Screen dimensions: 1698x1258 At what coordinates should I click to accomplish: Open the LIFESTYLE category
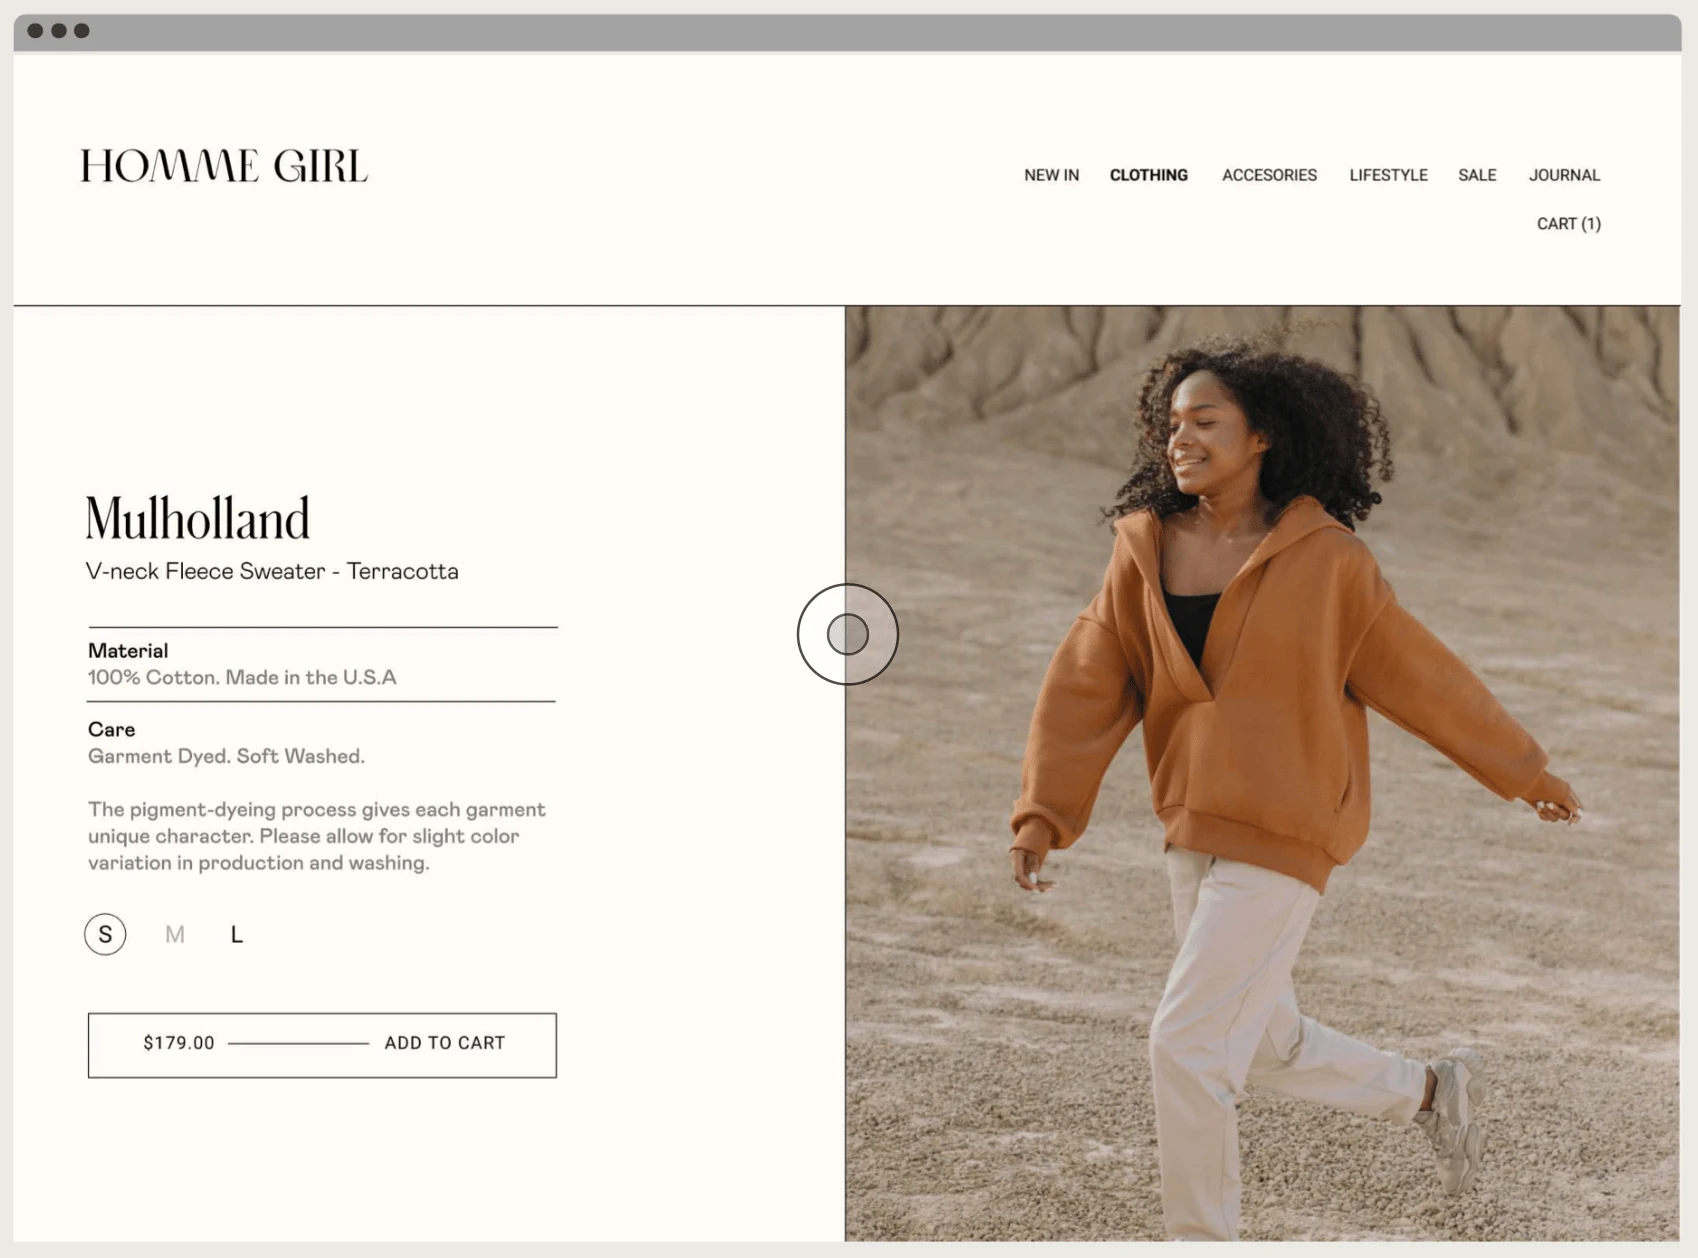tap(1388, 175)
